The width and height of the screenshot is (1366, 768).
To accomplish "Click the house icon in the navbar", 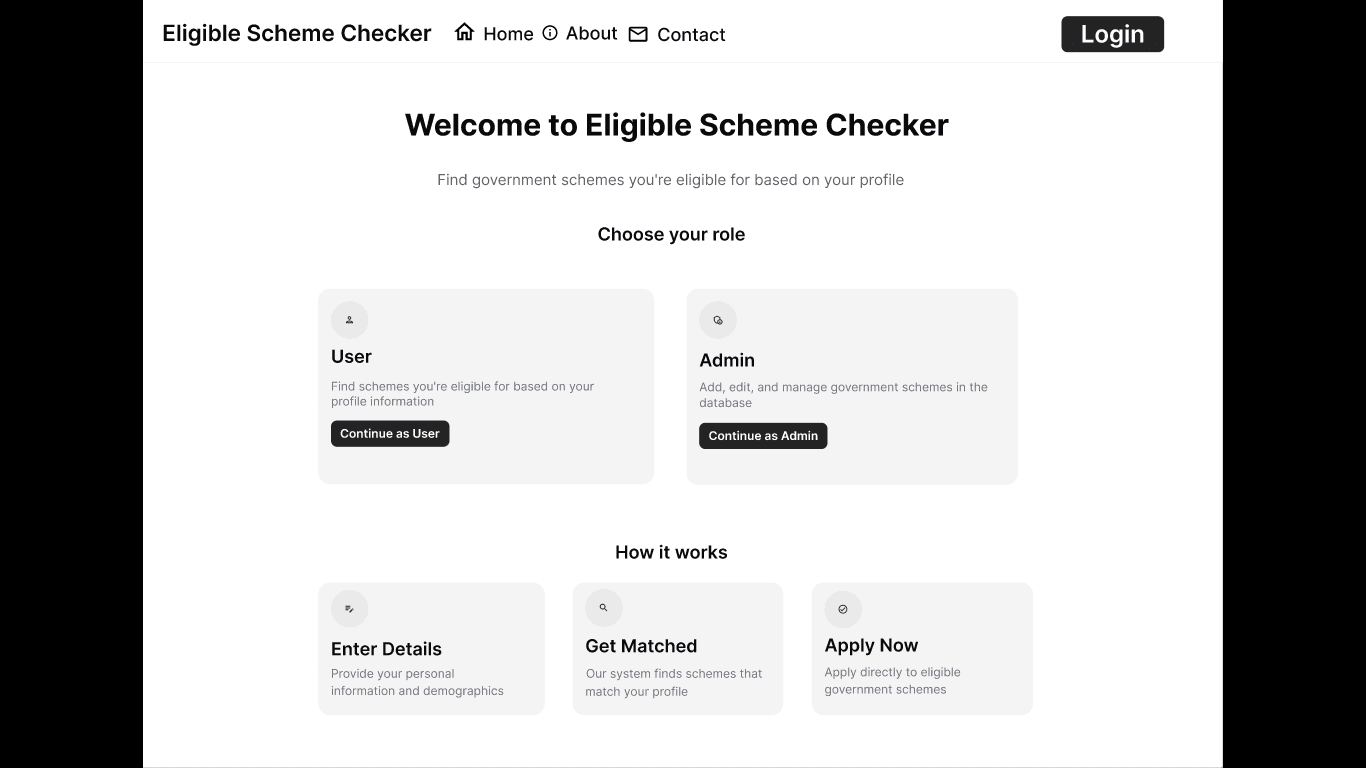I will click(464, 32).
